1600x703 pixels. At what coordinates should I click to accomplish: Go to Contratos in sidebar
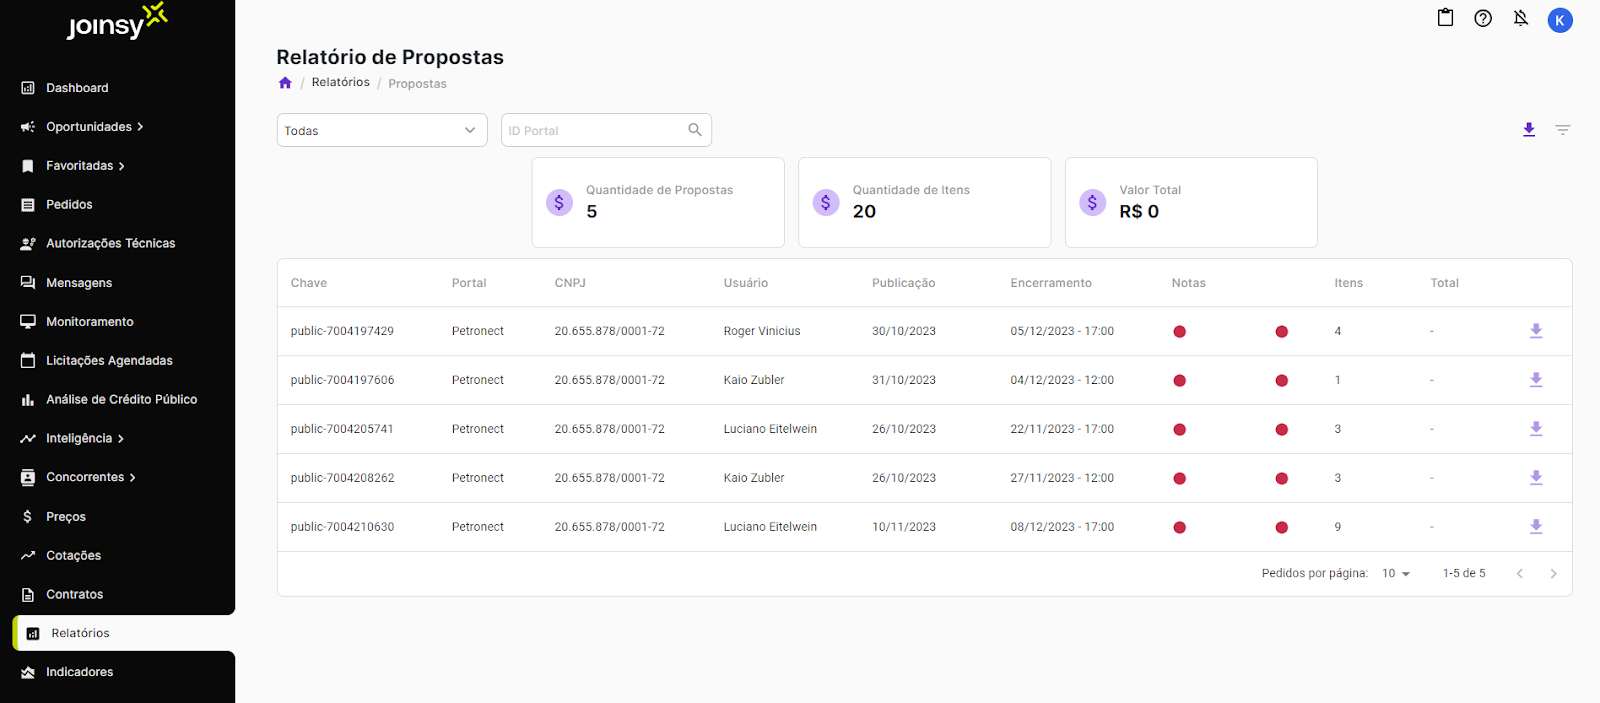click(74, 594)
